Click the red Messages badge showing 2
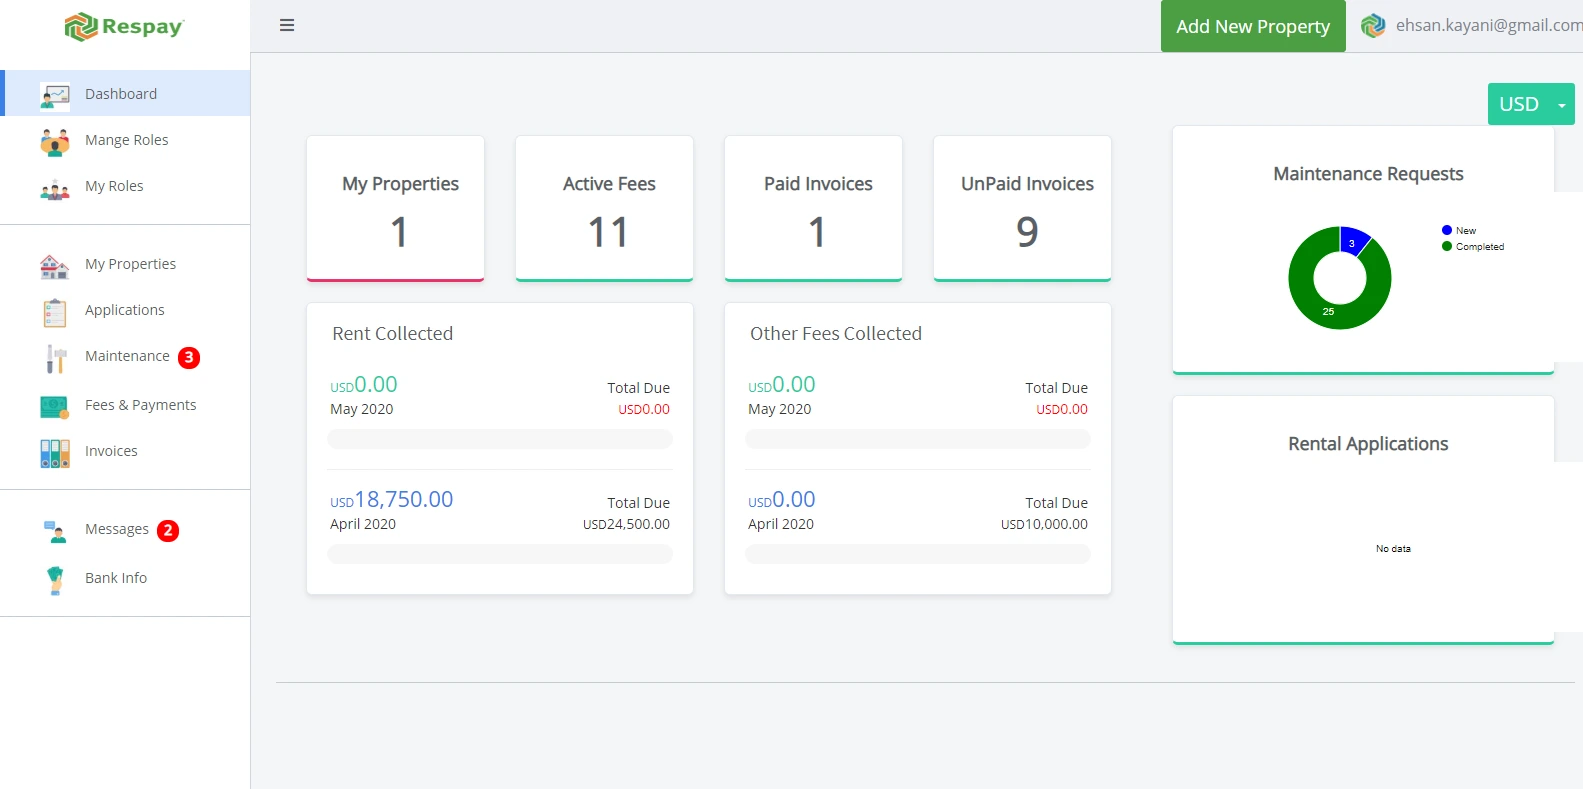1583x789 pixels. (168, 531)
